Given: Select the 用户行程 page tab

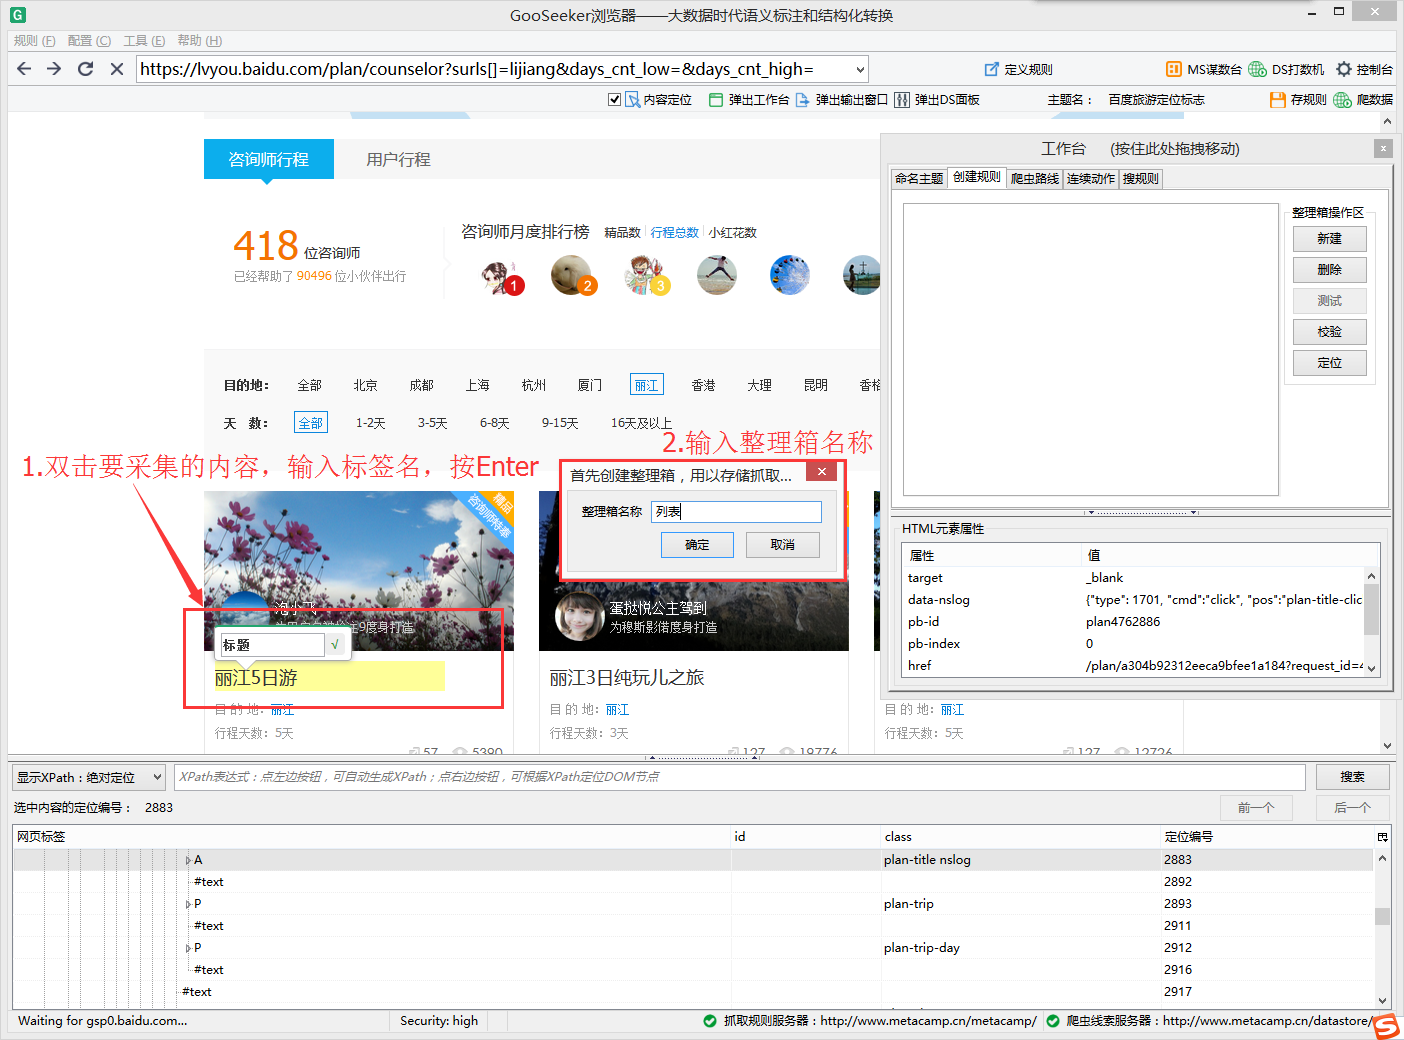Looking at the screenshot, I should tap(398, 159).
